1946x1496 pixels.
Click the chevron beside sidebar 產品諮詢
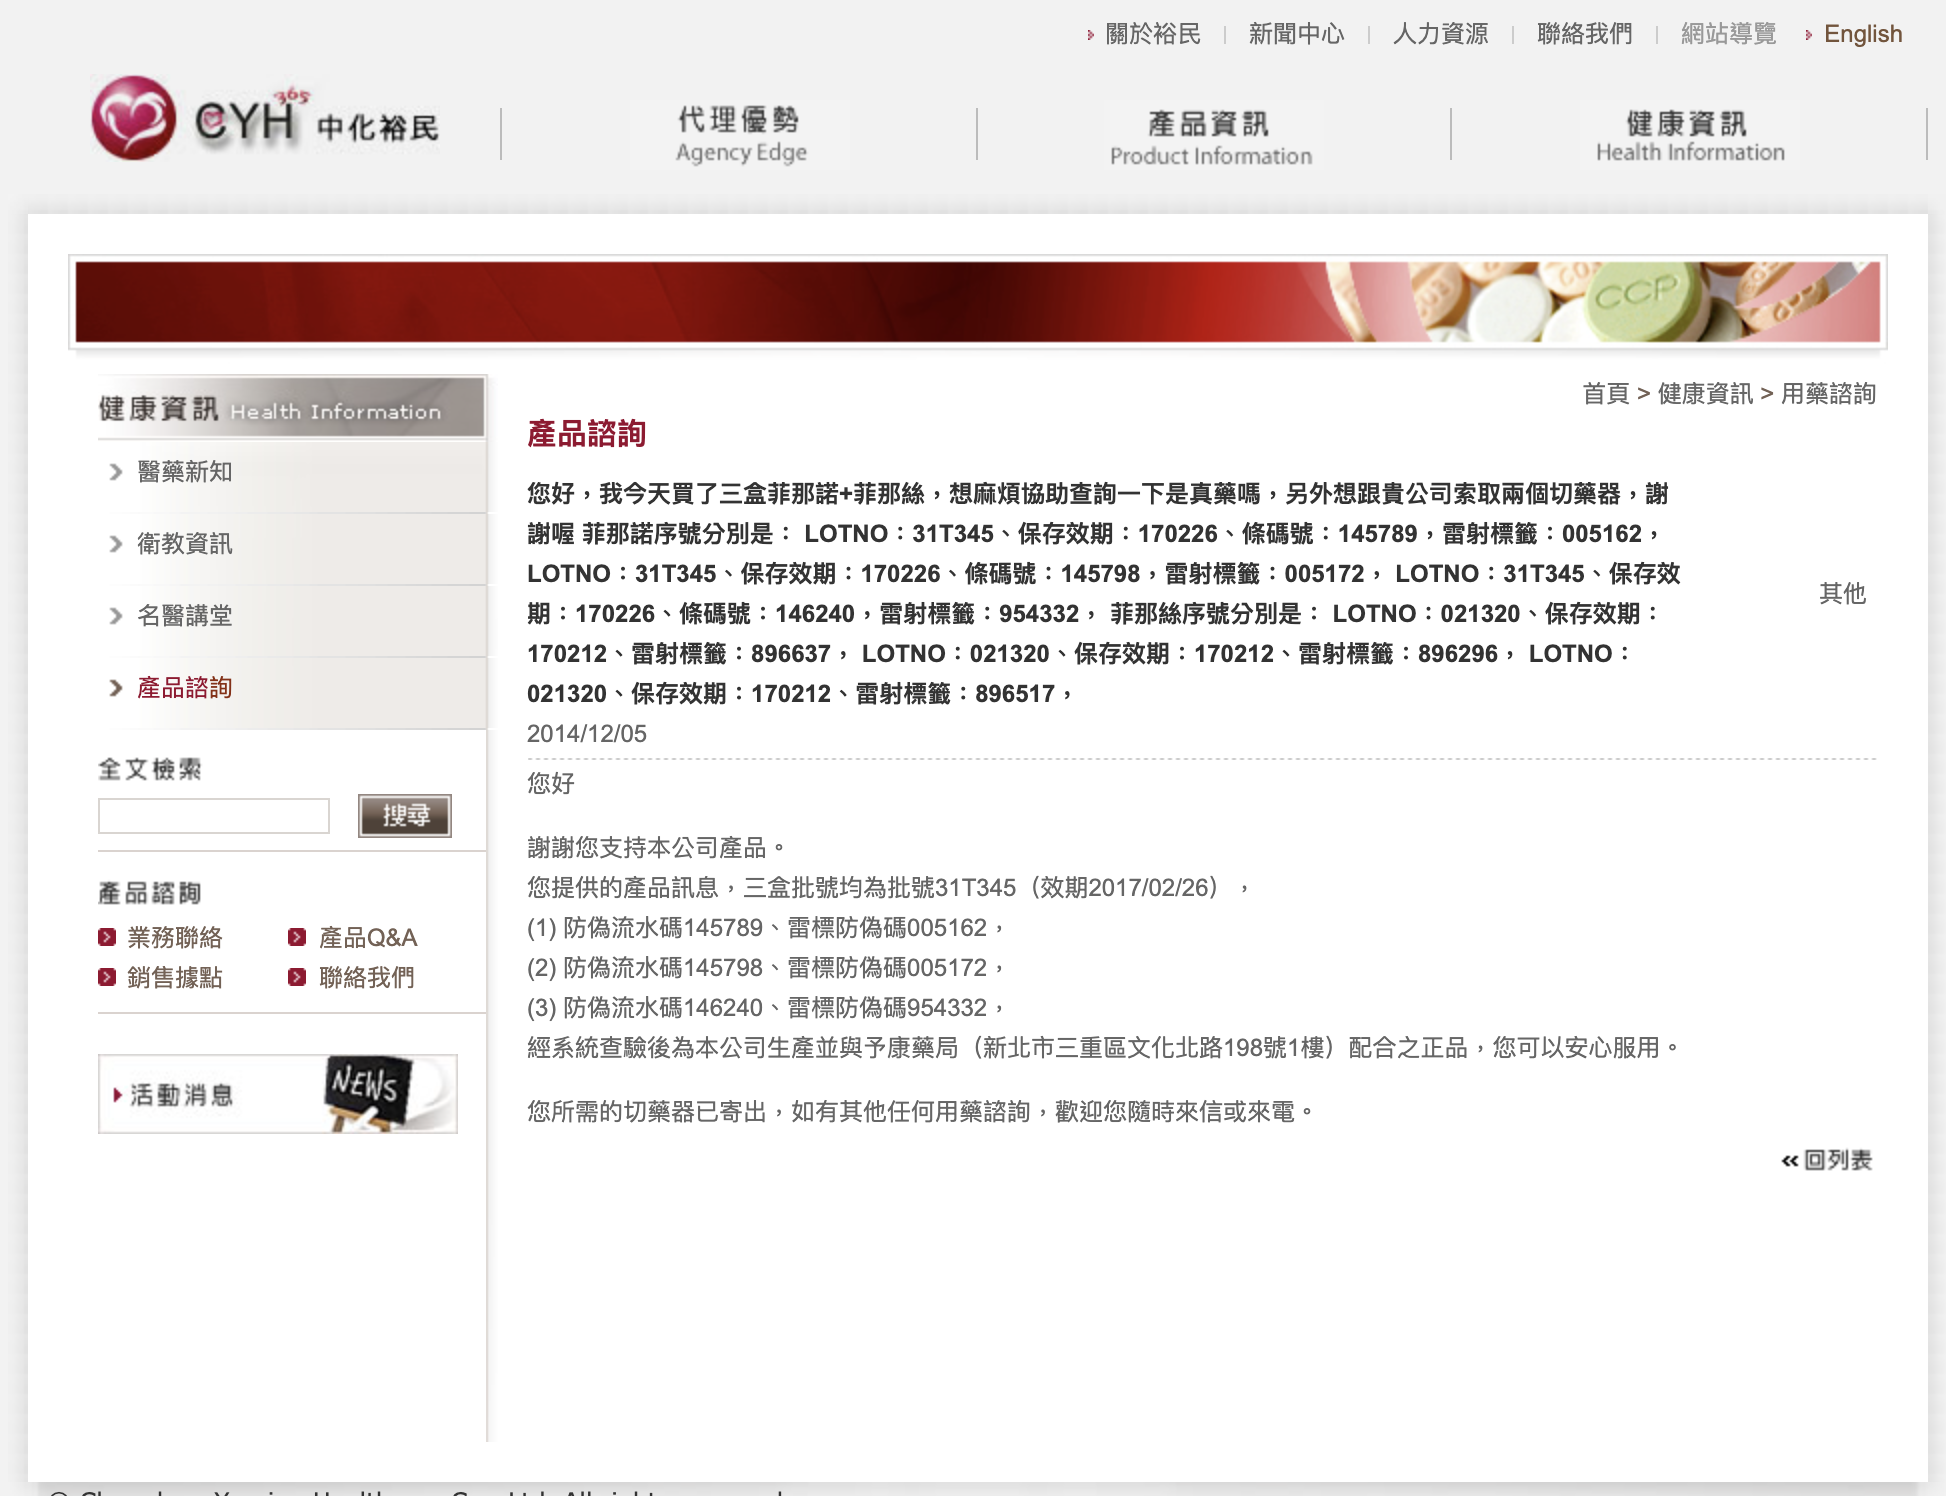point(116,688)
